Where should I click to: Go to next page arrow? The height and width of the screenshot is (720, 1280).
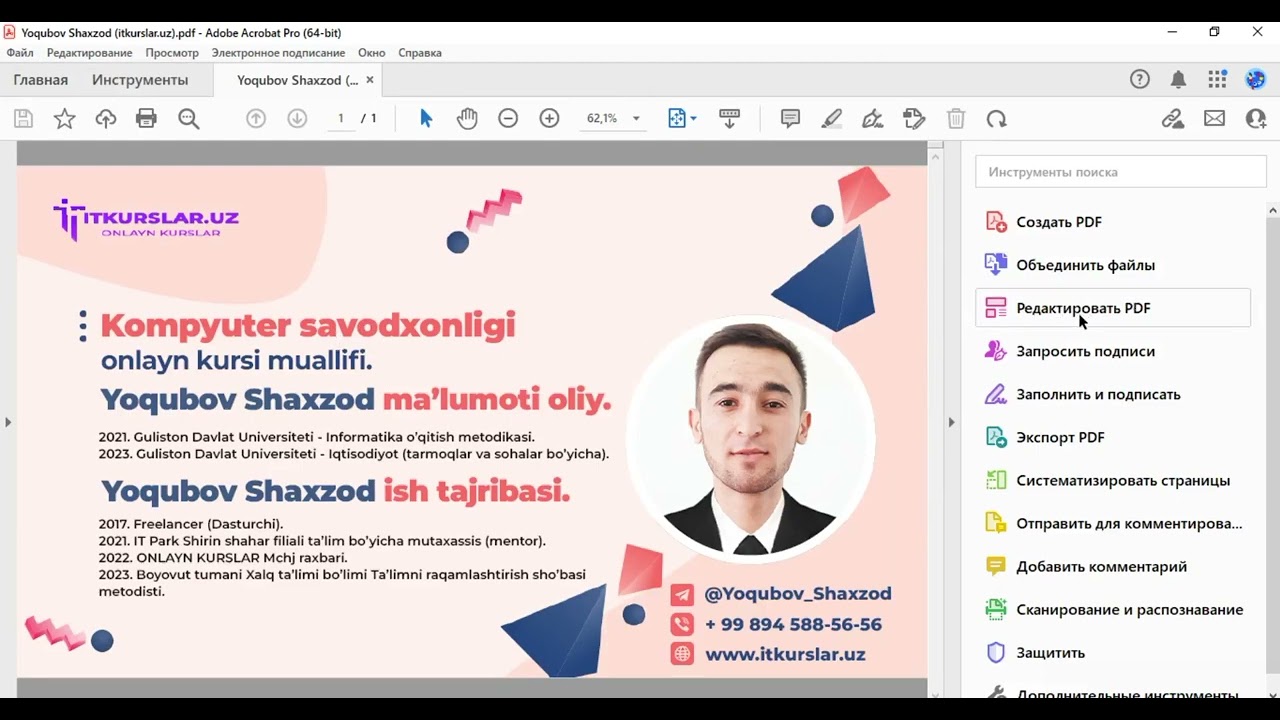pyautogui.click(x=297, y=118)
